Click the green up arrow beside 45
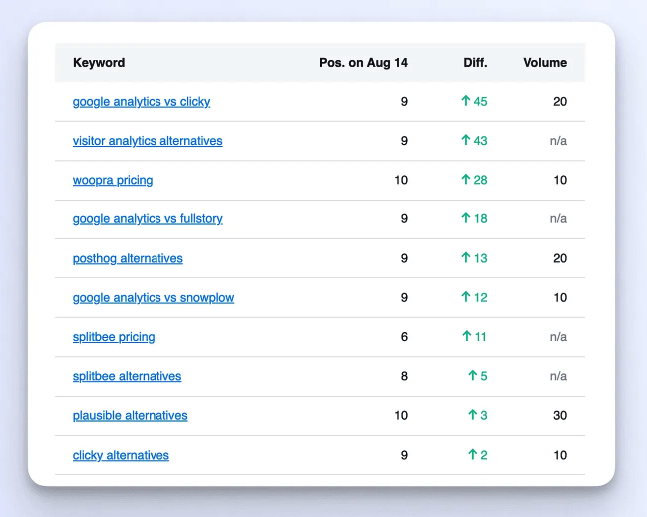Screen dimensions: 647x517 tap(465, 101)
